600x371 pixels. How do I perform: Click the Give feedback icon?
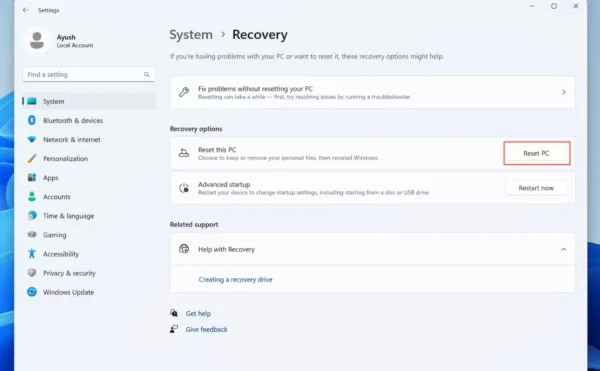(x=174, y=329)
